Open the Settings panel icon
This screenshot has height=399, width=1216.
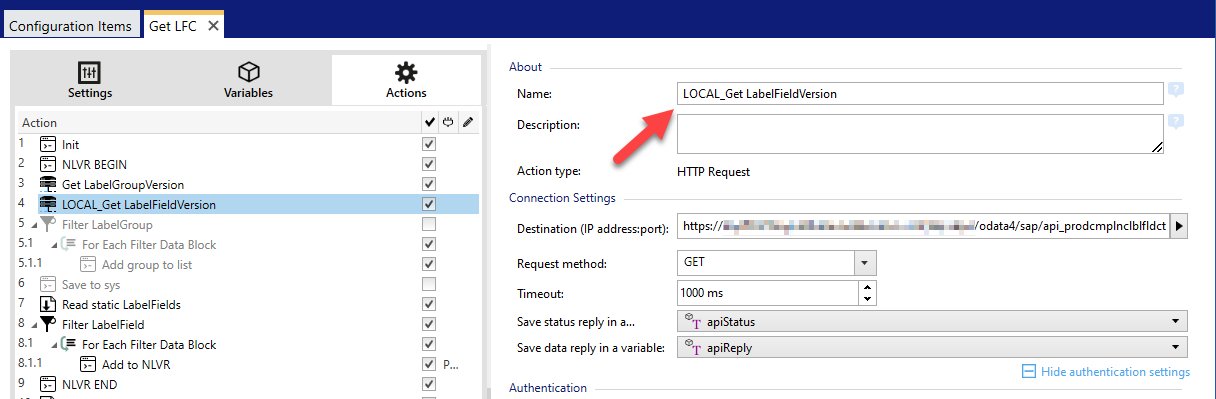(89, 72)
